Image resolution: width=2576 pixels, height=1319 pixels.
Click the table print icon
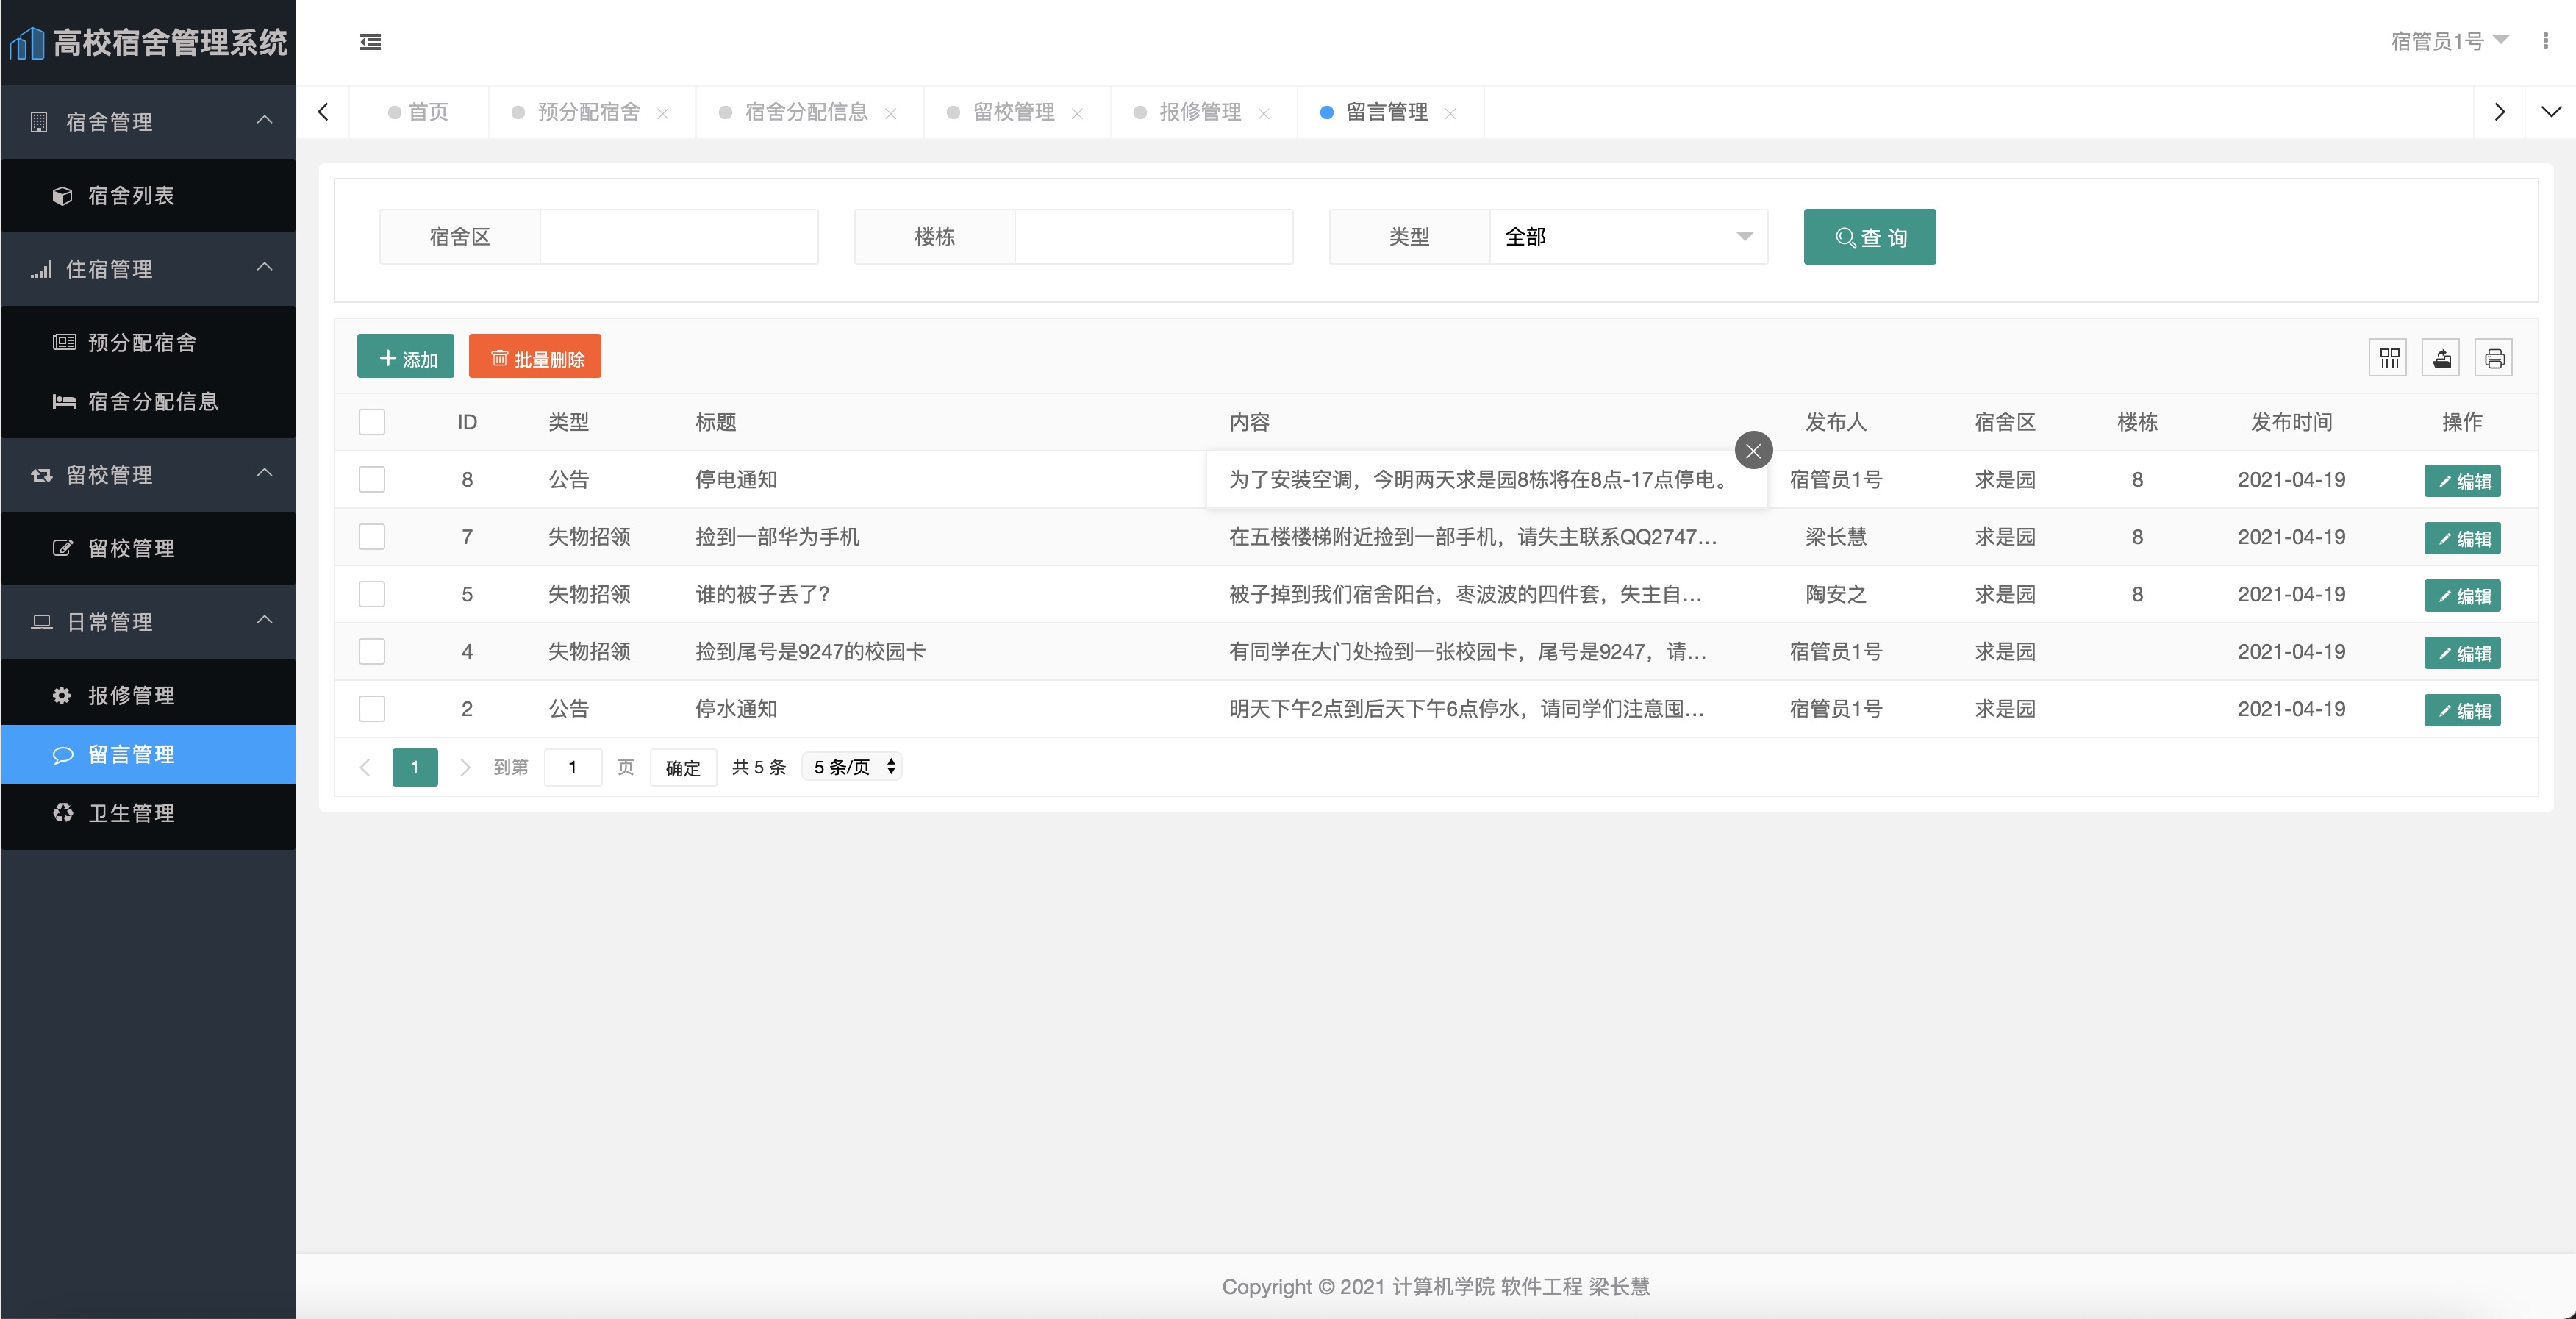tap(2494, 358)
